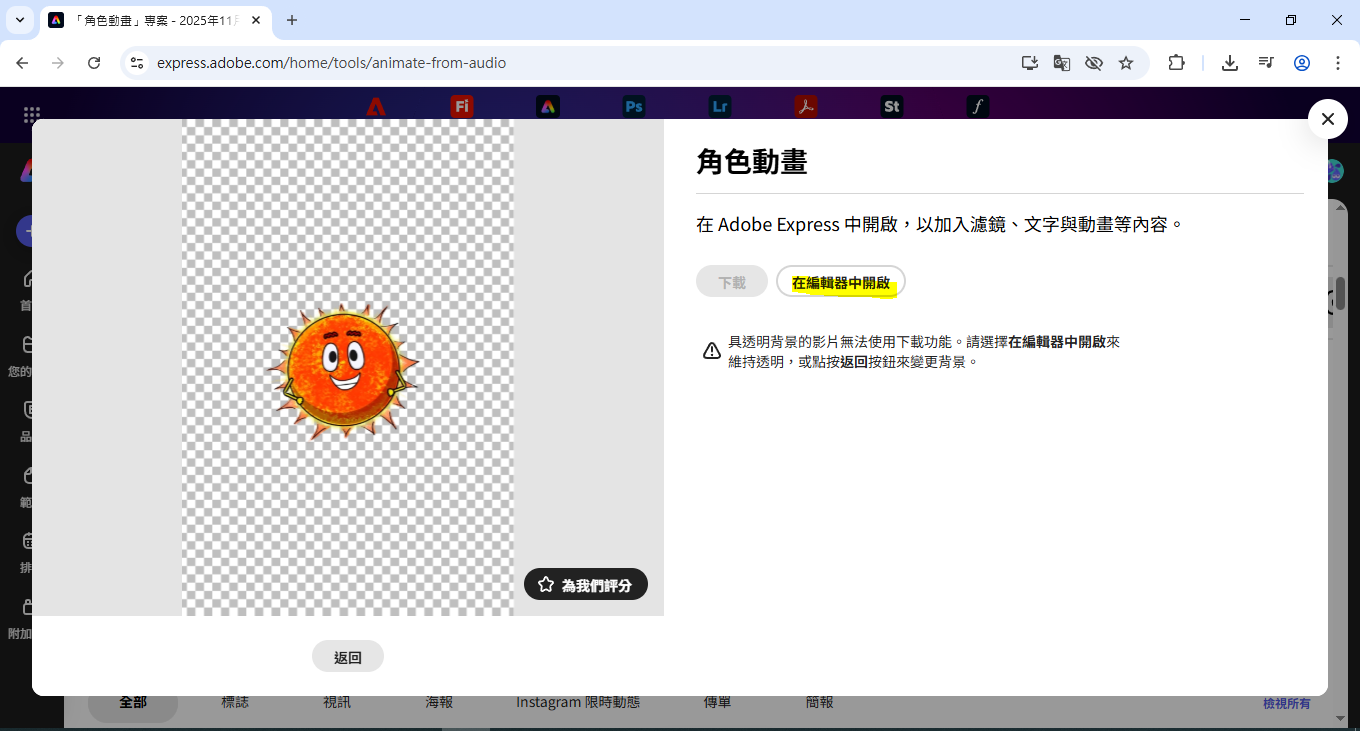Screen dimensions: 1360x731
Task: Expand the tab search dropdown arrow
Action: tap(19, 20)
